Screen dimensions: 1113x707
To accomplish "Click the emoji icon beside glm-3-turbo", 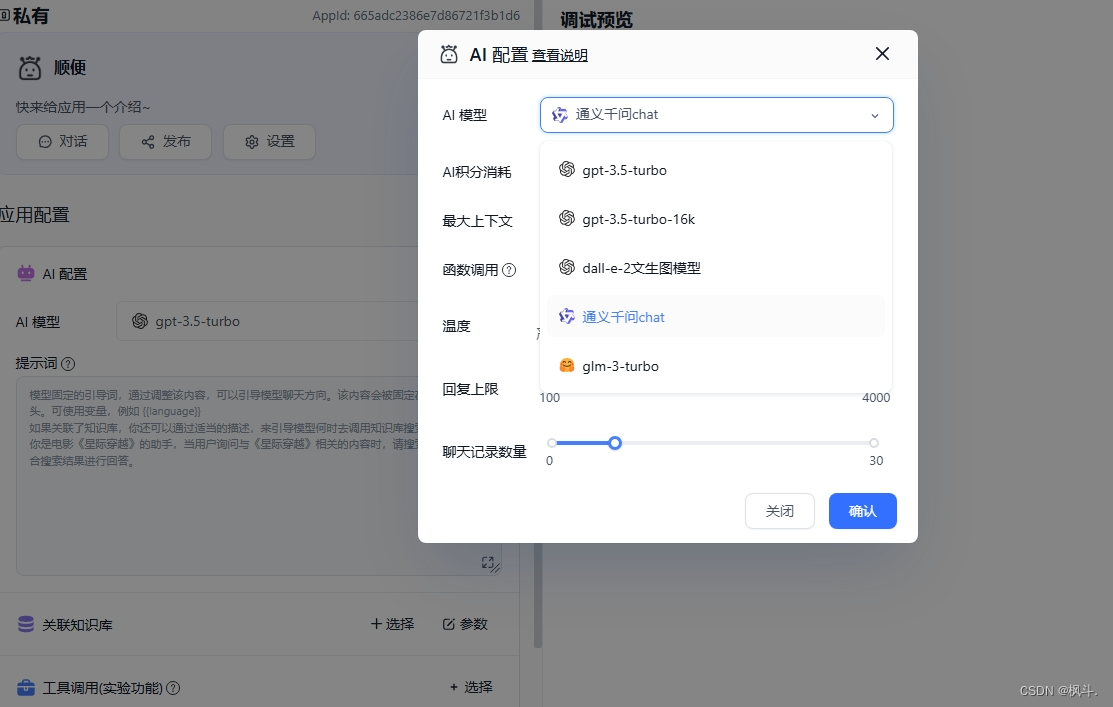I will pos(566,366).
